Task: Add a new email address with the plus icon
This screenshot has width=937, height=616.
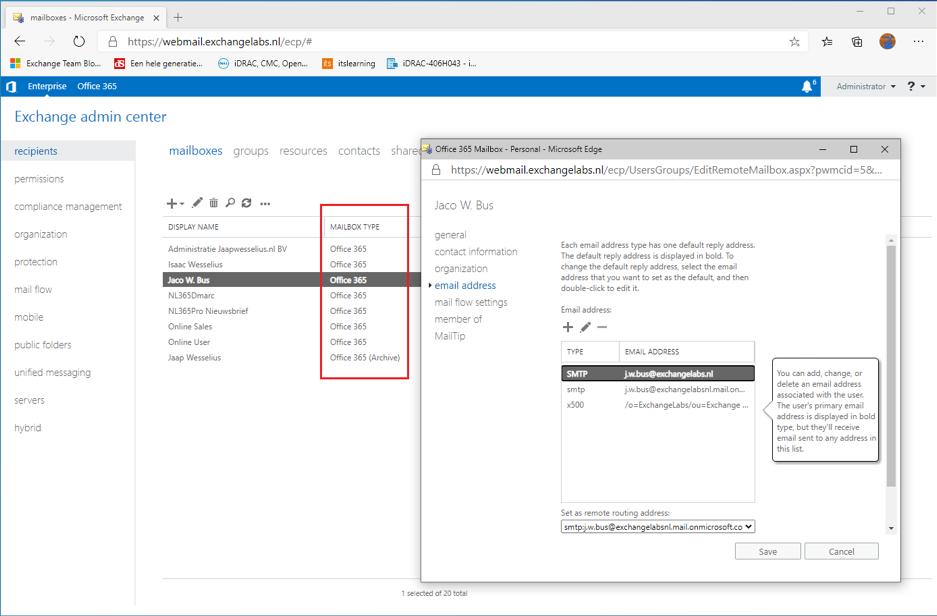Action: (568, 326)
